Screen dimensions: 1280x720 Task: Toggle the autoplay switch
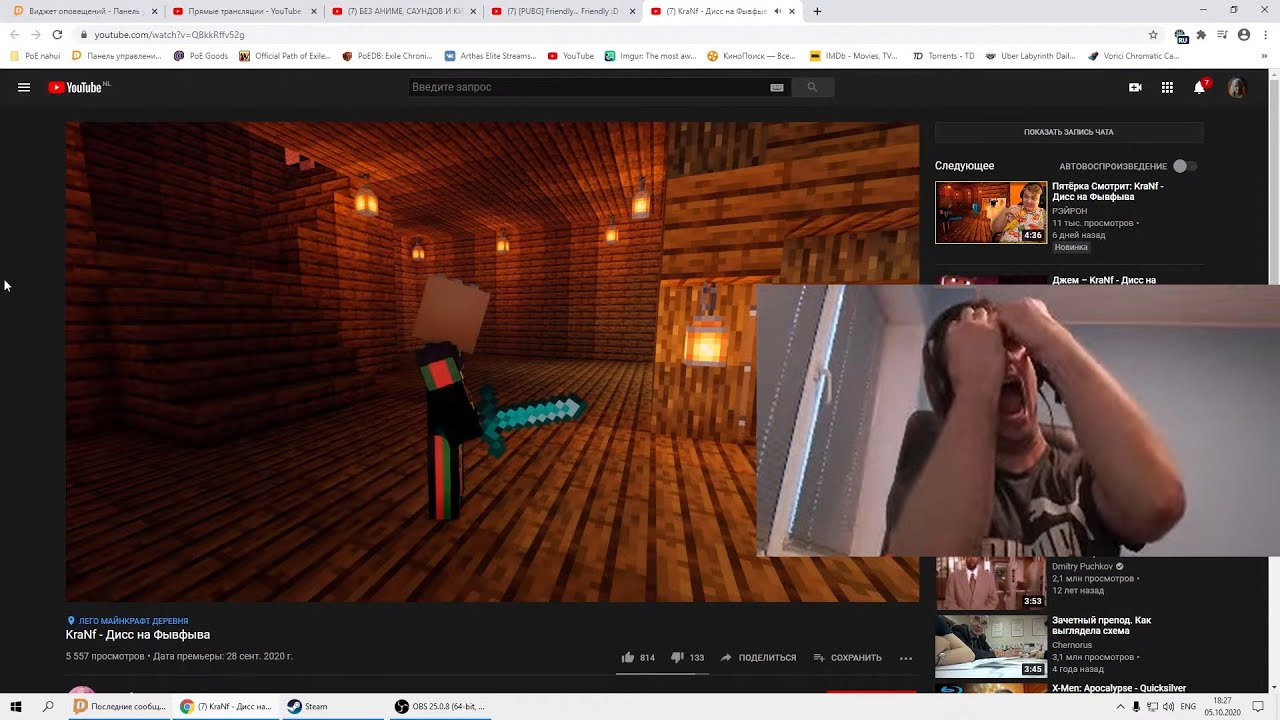(x=1185, y=166)
